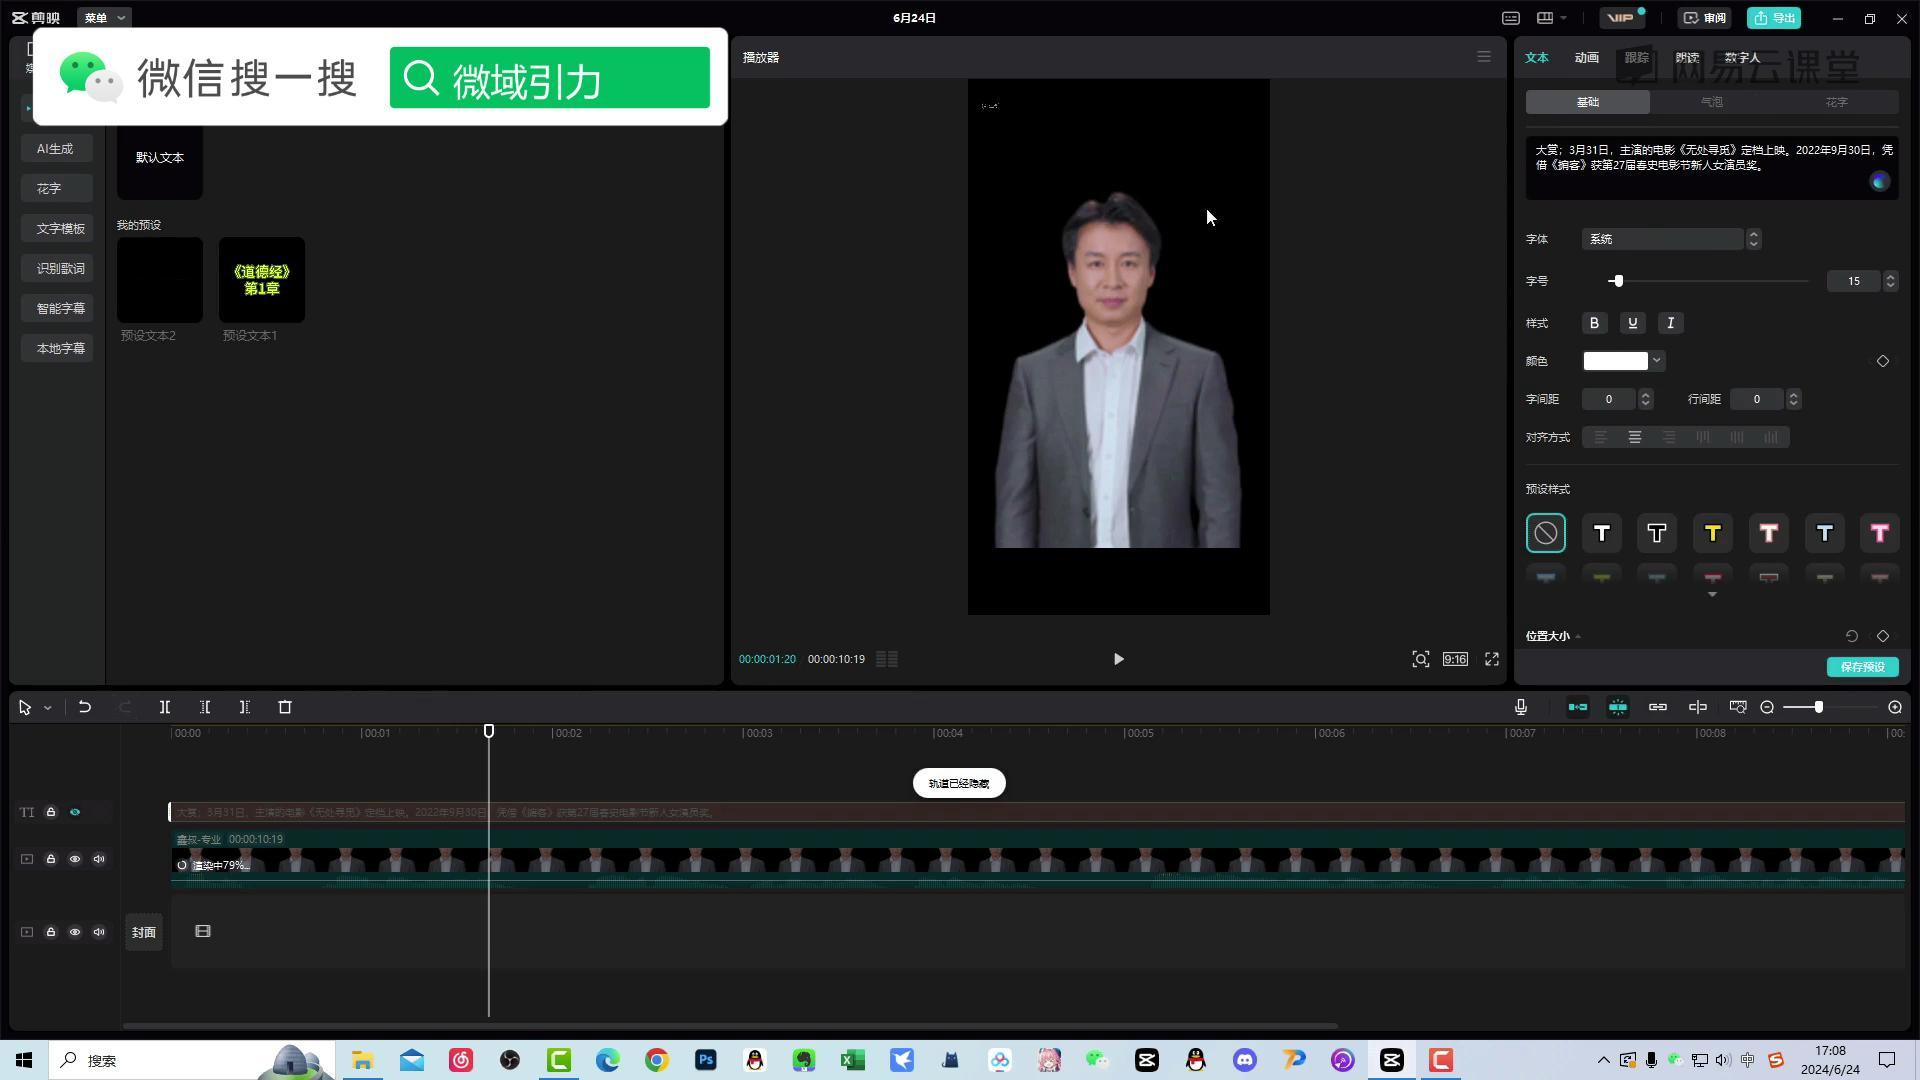Click the 字间距 letter spacing stepper

1646,399
